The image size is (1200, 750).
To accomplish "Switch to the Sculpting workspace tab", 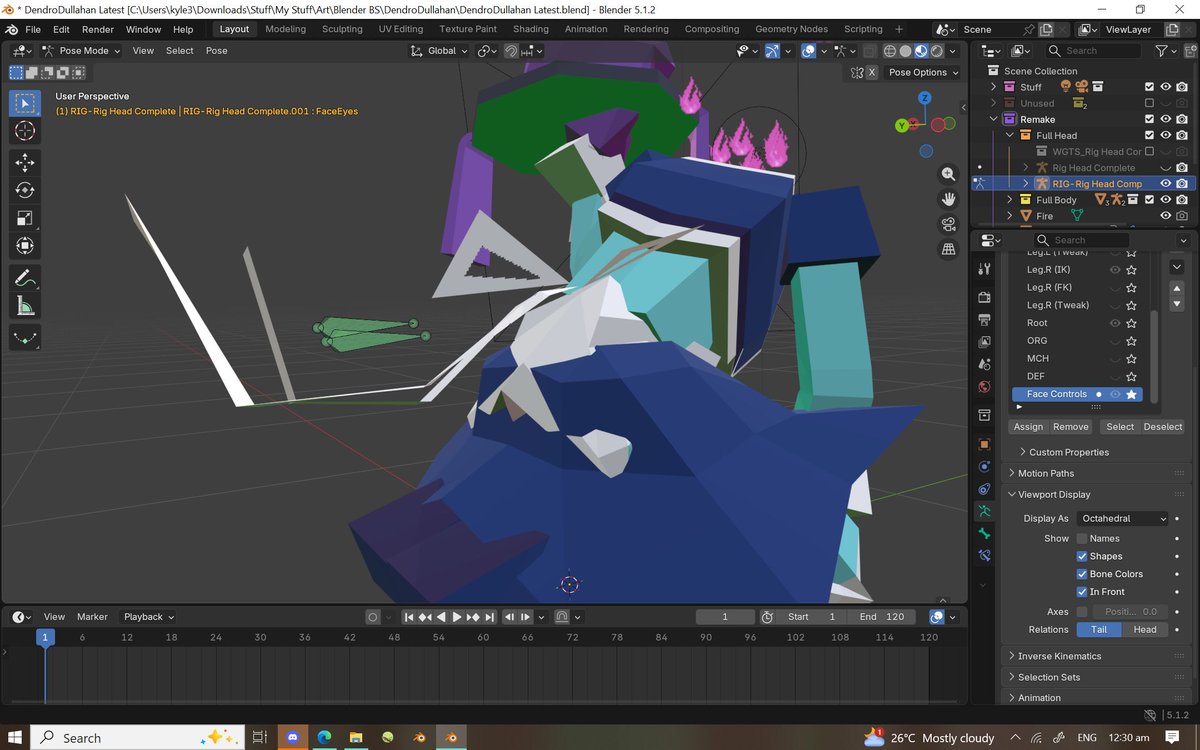I will tap(342, 29).
